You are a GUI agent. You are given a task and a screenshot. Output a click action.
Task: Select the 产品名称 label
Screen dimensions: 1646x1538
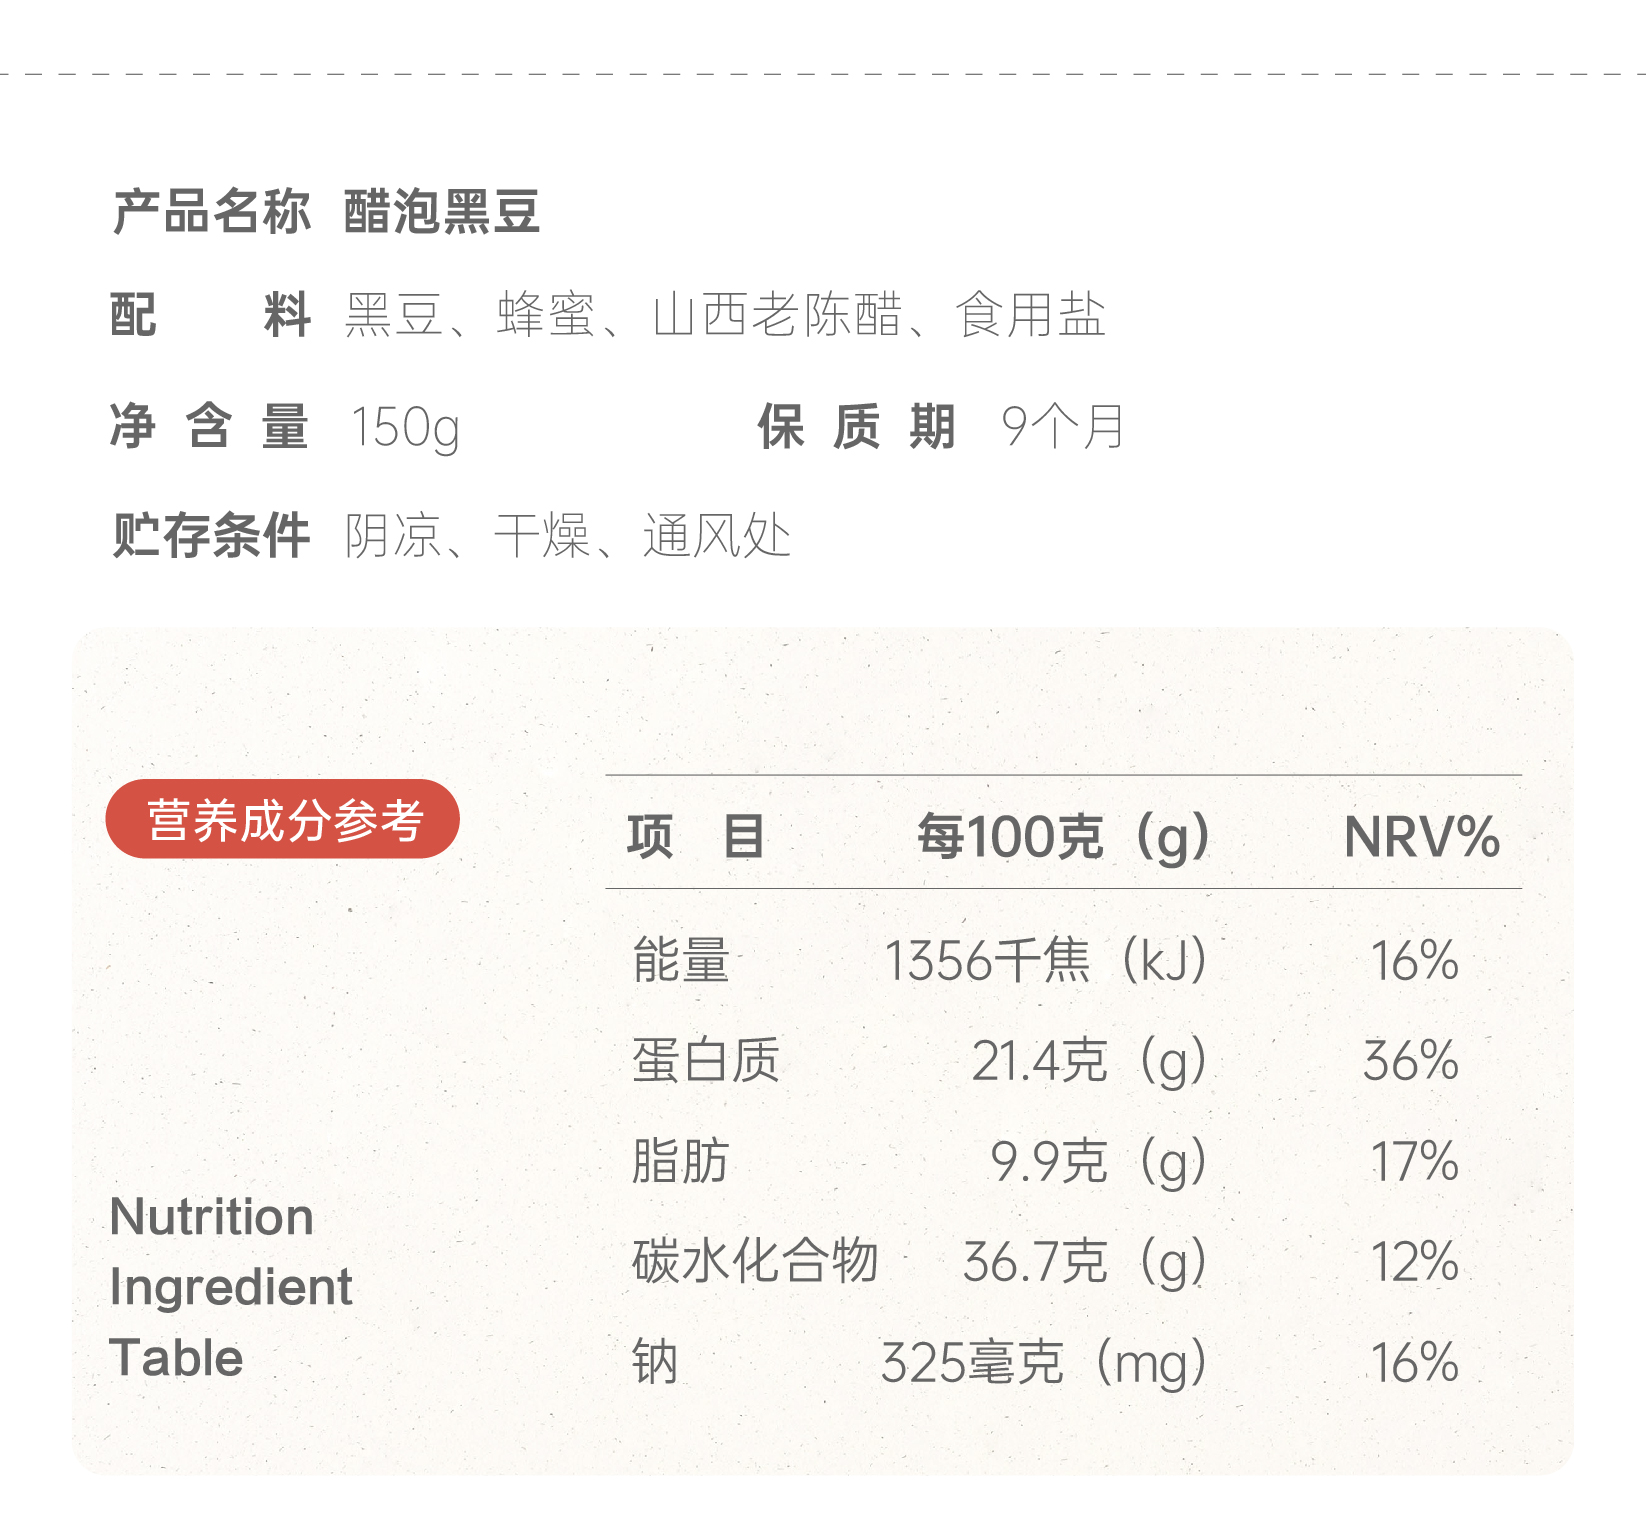point(211,212)
